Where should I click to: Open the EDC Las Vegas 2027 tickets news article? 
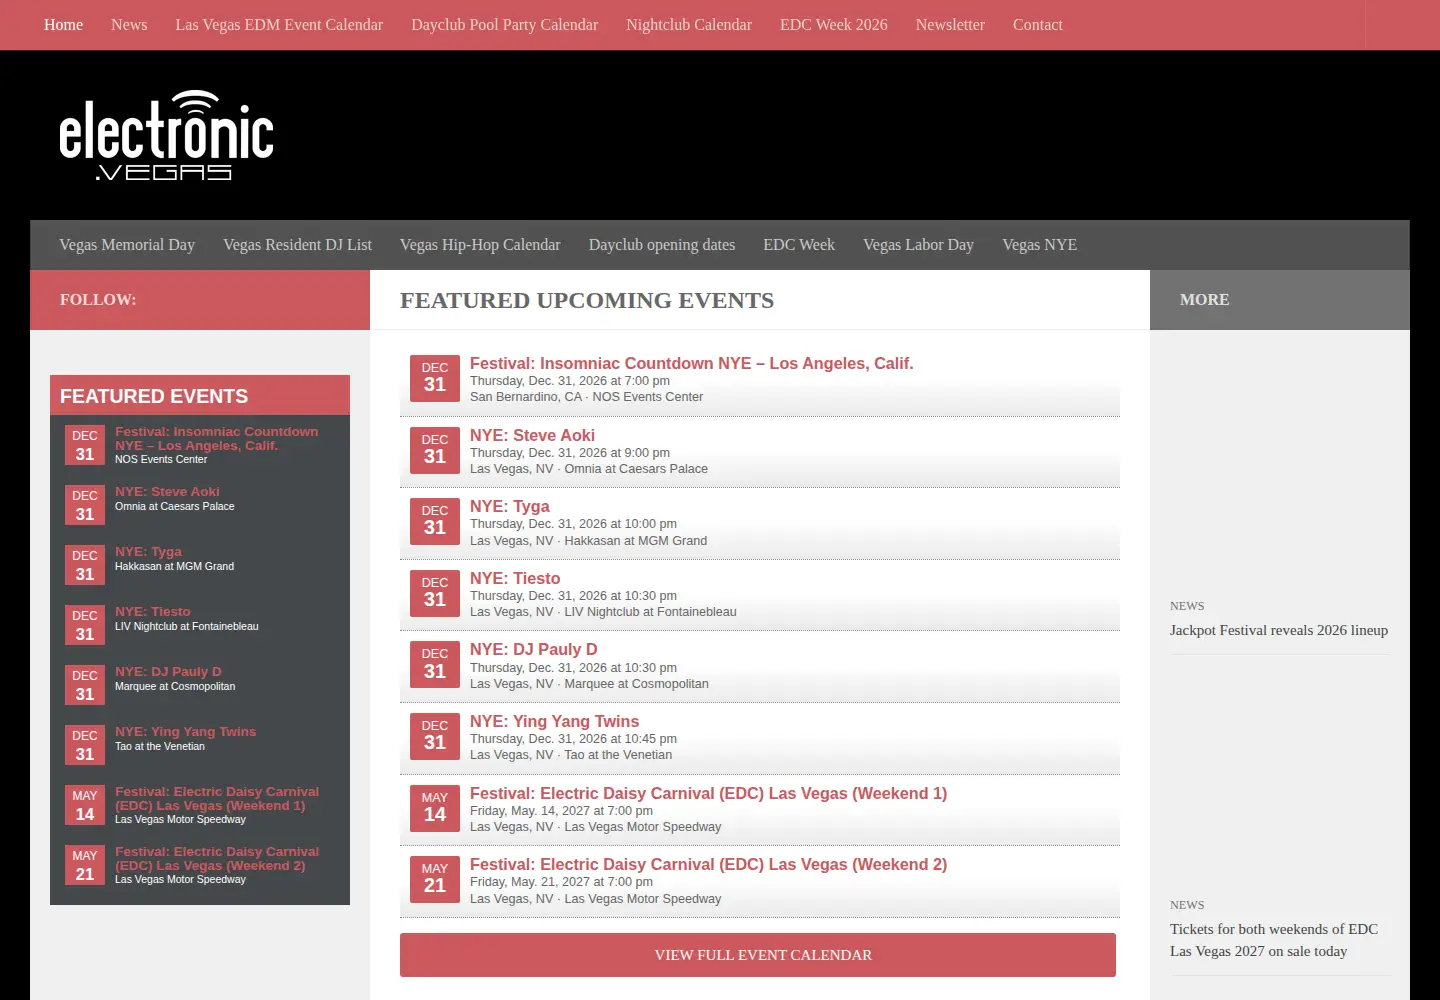[x=1274, y=940]
